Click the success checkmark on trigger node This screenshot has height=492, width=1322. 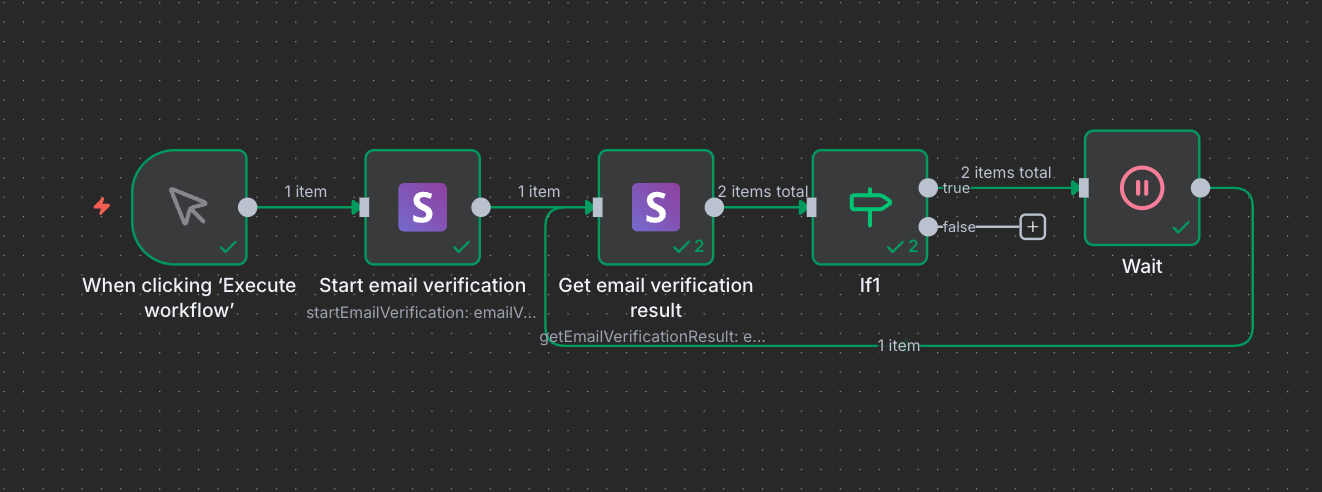(228, 246)
